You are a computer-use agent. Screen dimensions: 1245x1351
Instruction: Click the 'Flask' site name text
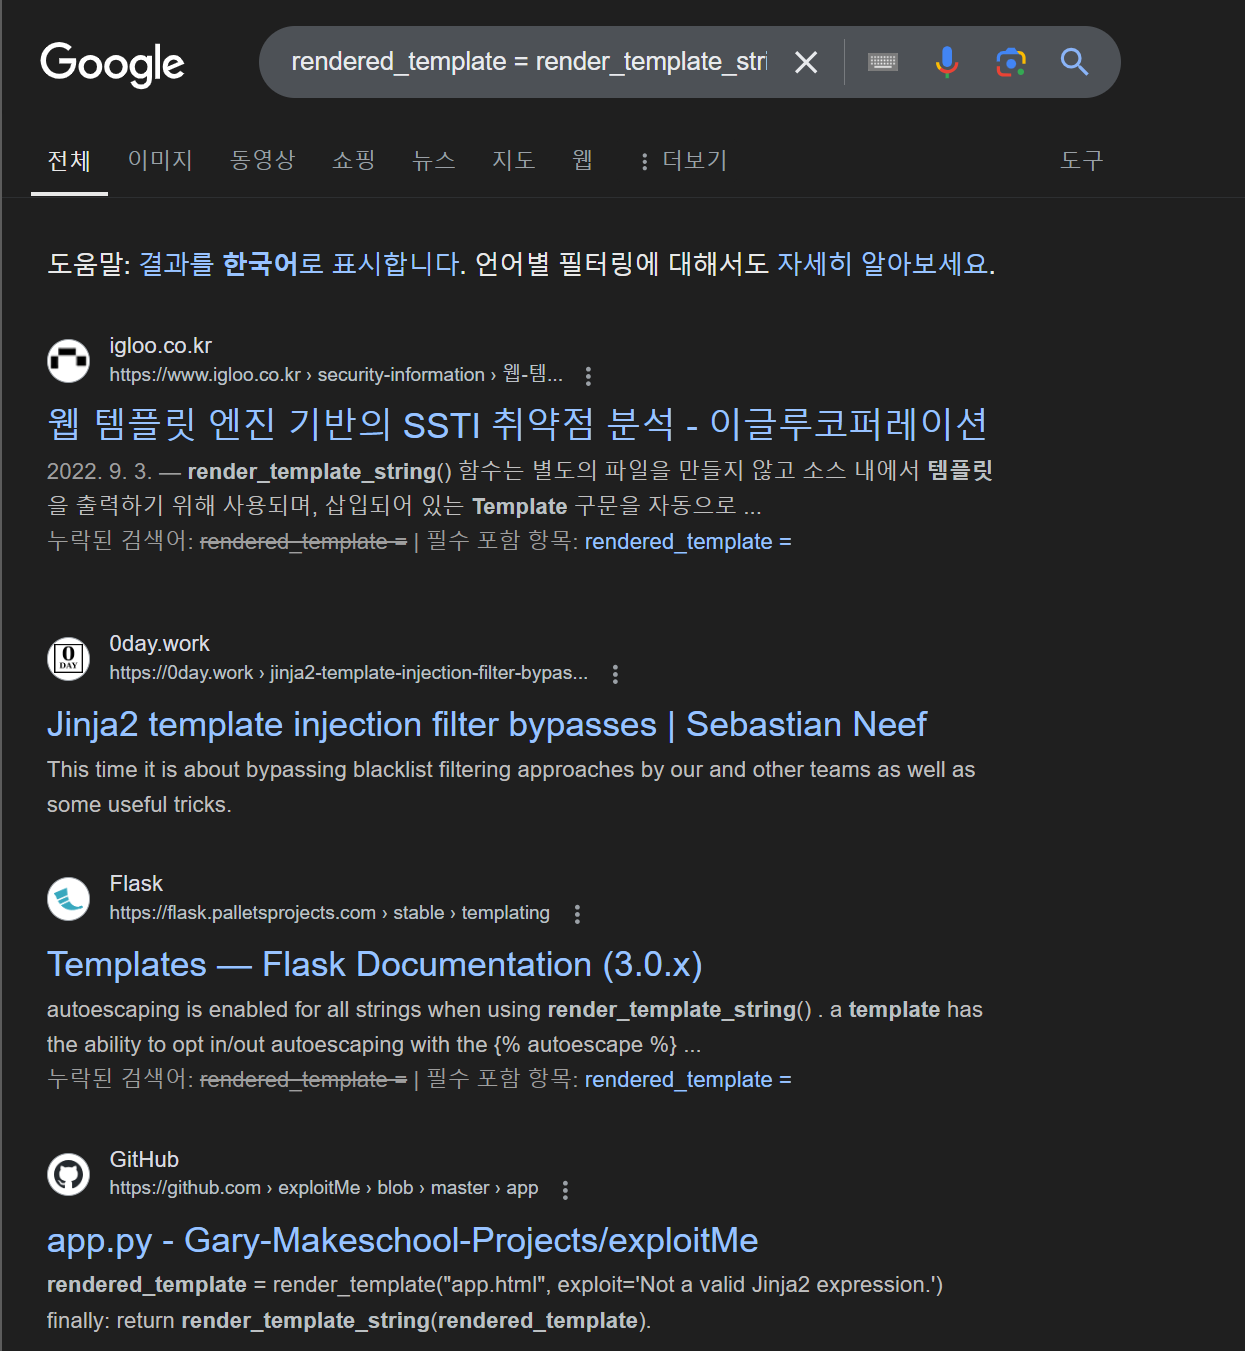(x=136, y=884)
